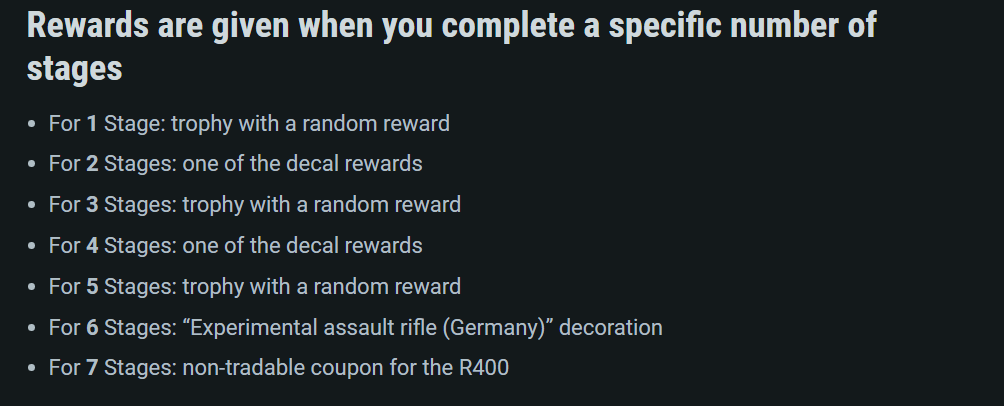Click the bold number 2 in the list
Image resolution: width=1004 pixels, height=406 pixels.
click(x=92, y=164)
